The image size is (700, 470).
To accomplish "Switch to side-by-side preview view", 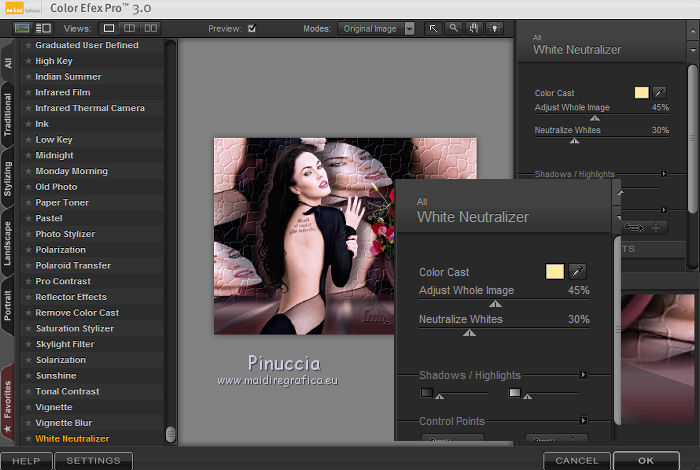I will [x=150, y=29].
